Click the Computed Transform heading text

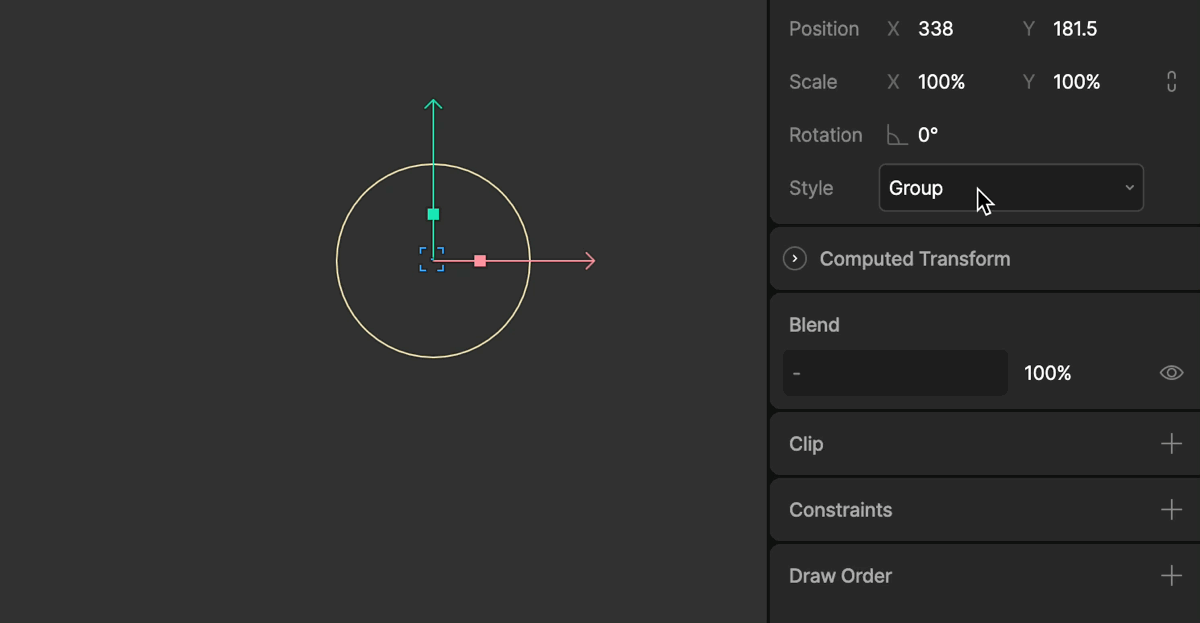click(x=915, y=259)
